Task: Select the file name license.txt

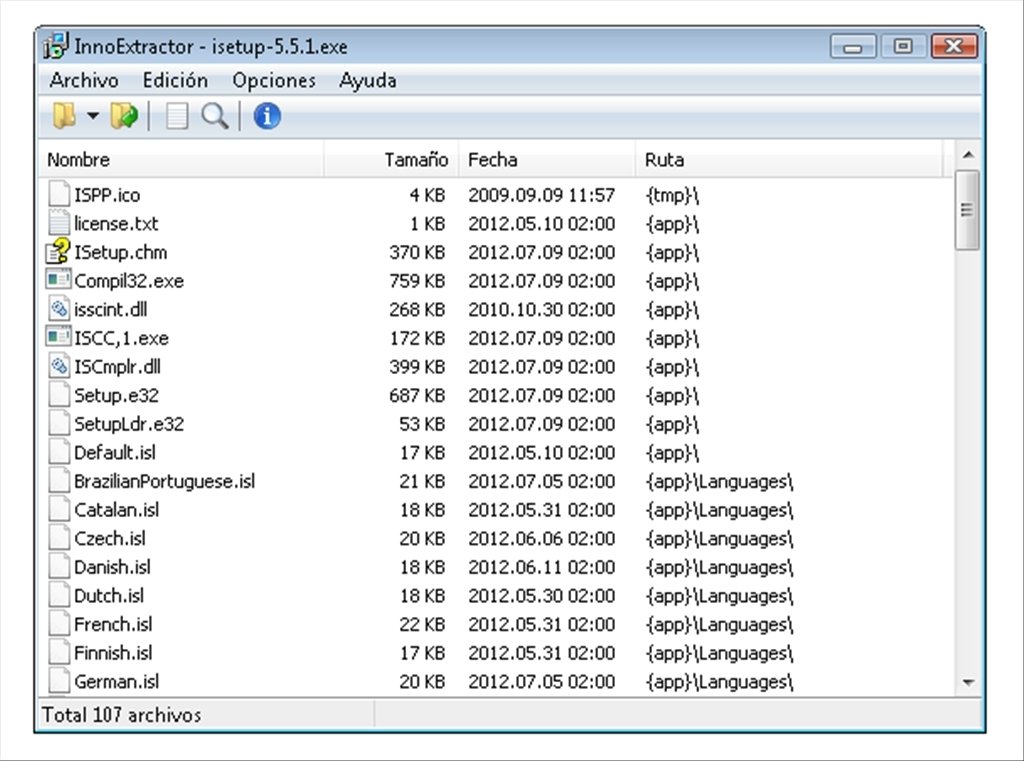Action: pos(116,223)
